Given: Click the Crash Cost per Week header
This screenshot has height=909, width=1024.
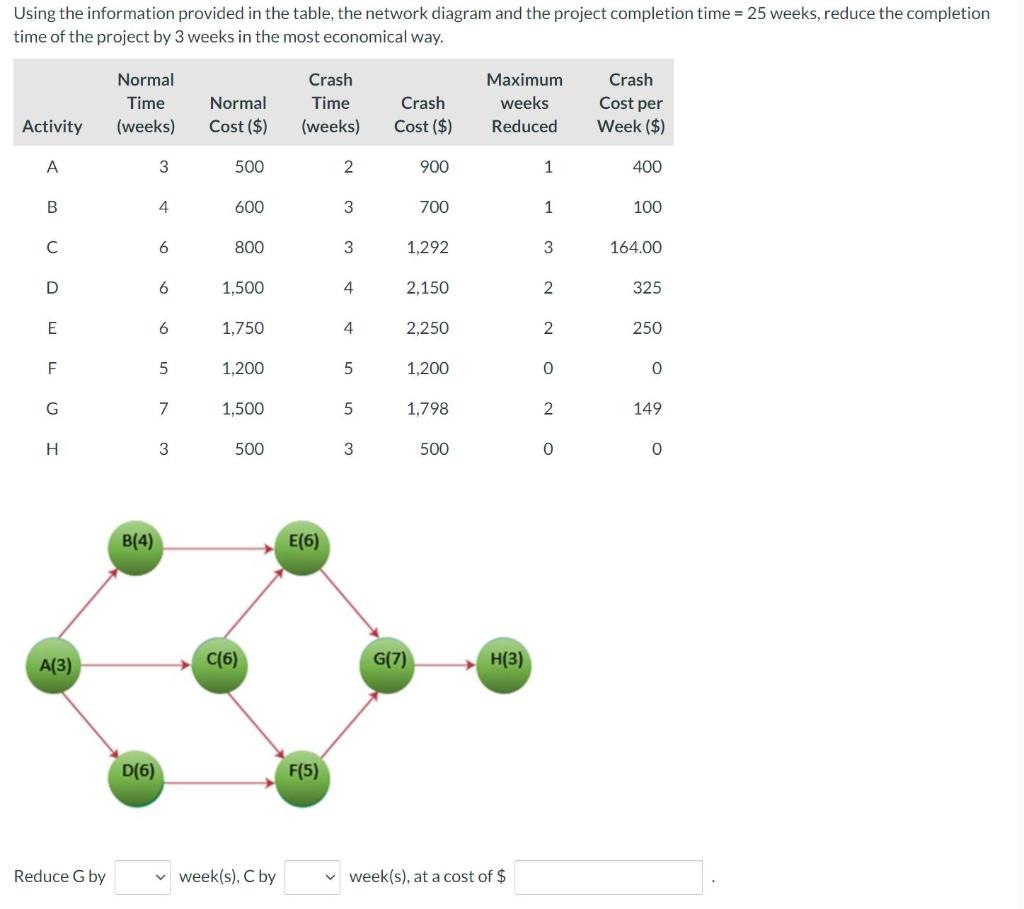Looking at the screenshot, I should pos(630,102).
